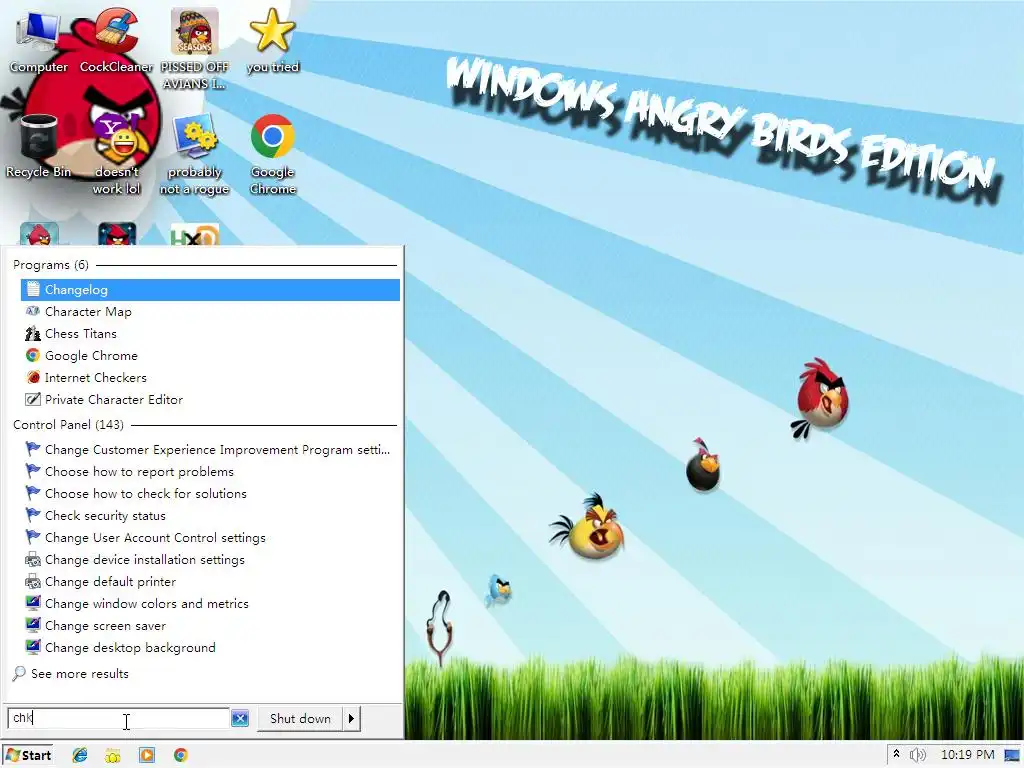The width and height of the screenshot is (1024, 768).
Task: Click the Chrome icon in Programs results
Action: 33,355
